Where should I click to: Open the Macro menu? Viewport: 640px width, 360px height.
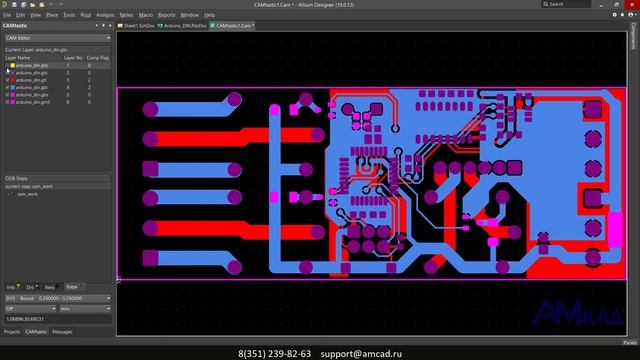(145, 15)
